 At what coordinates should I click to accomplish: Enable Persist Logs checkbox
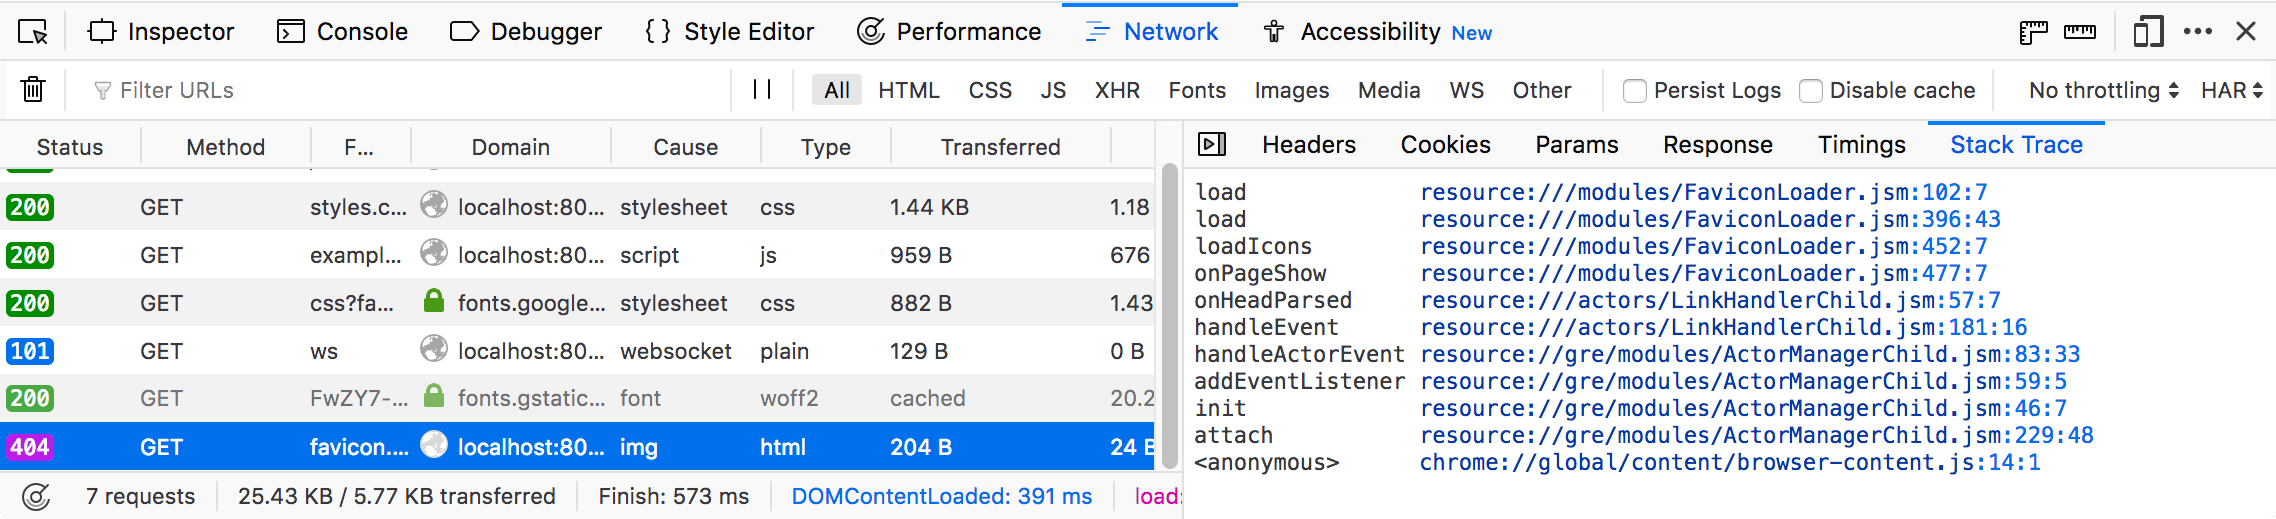pos(1635,91)
